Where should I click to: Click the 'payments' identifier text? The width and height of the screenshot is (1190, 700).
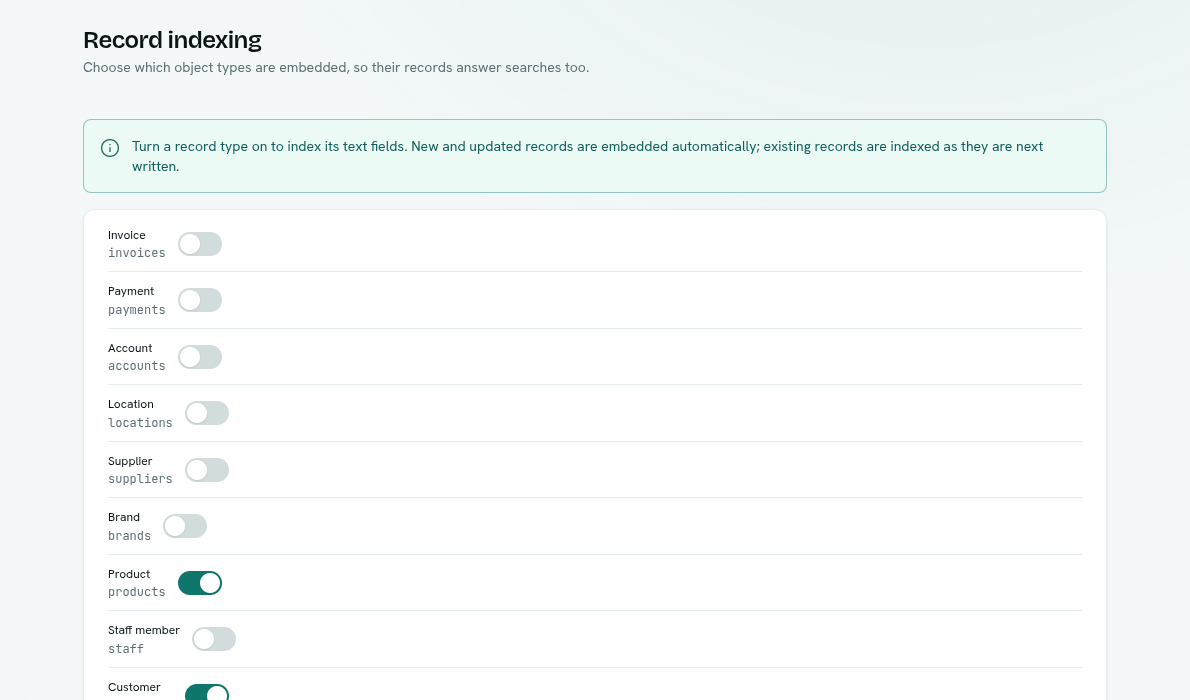(x=137, y=310)
